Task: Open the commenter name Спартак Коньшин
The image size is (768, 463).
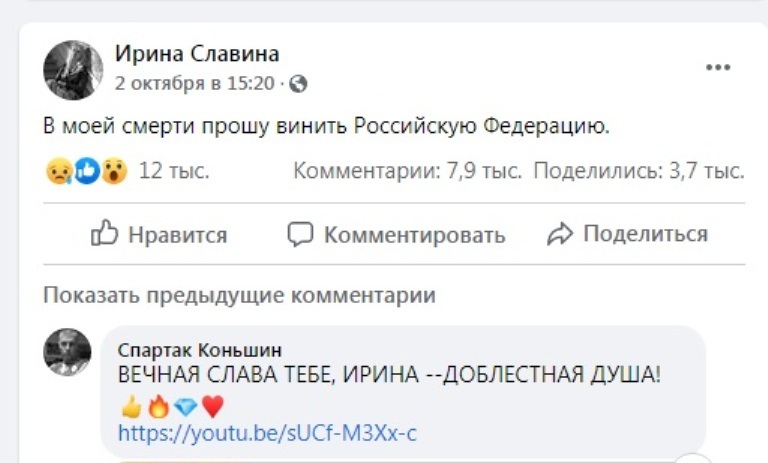Action: click(x=199, y=350)
